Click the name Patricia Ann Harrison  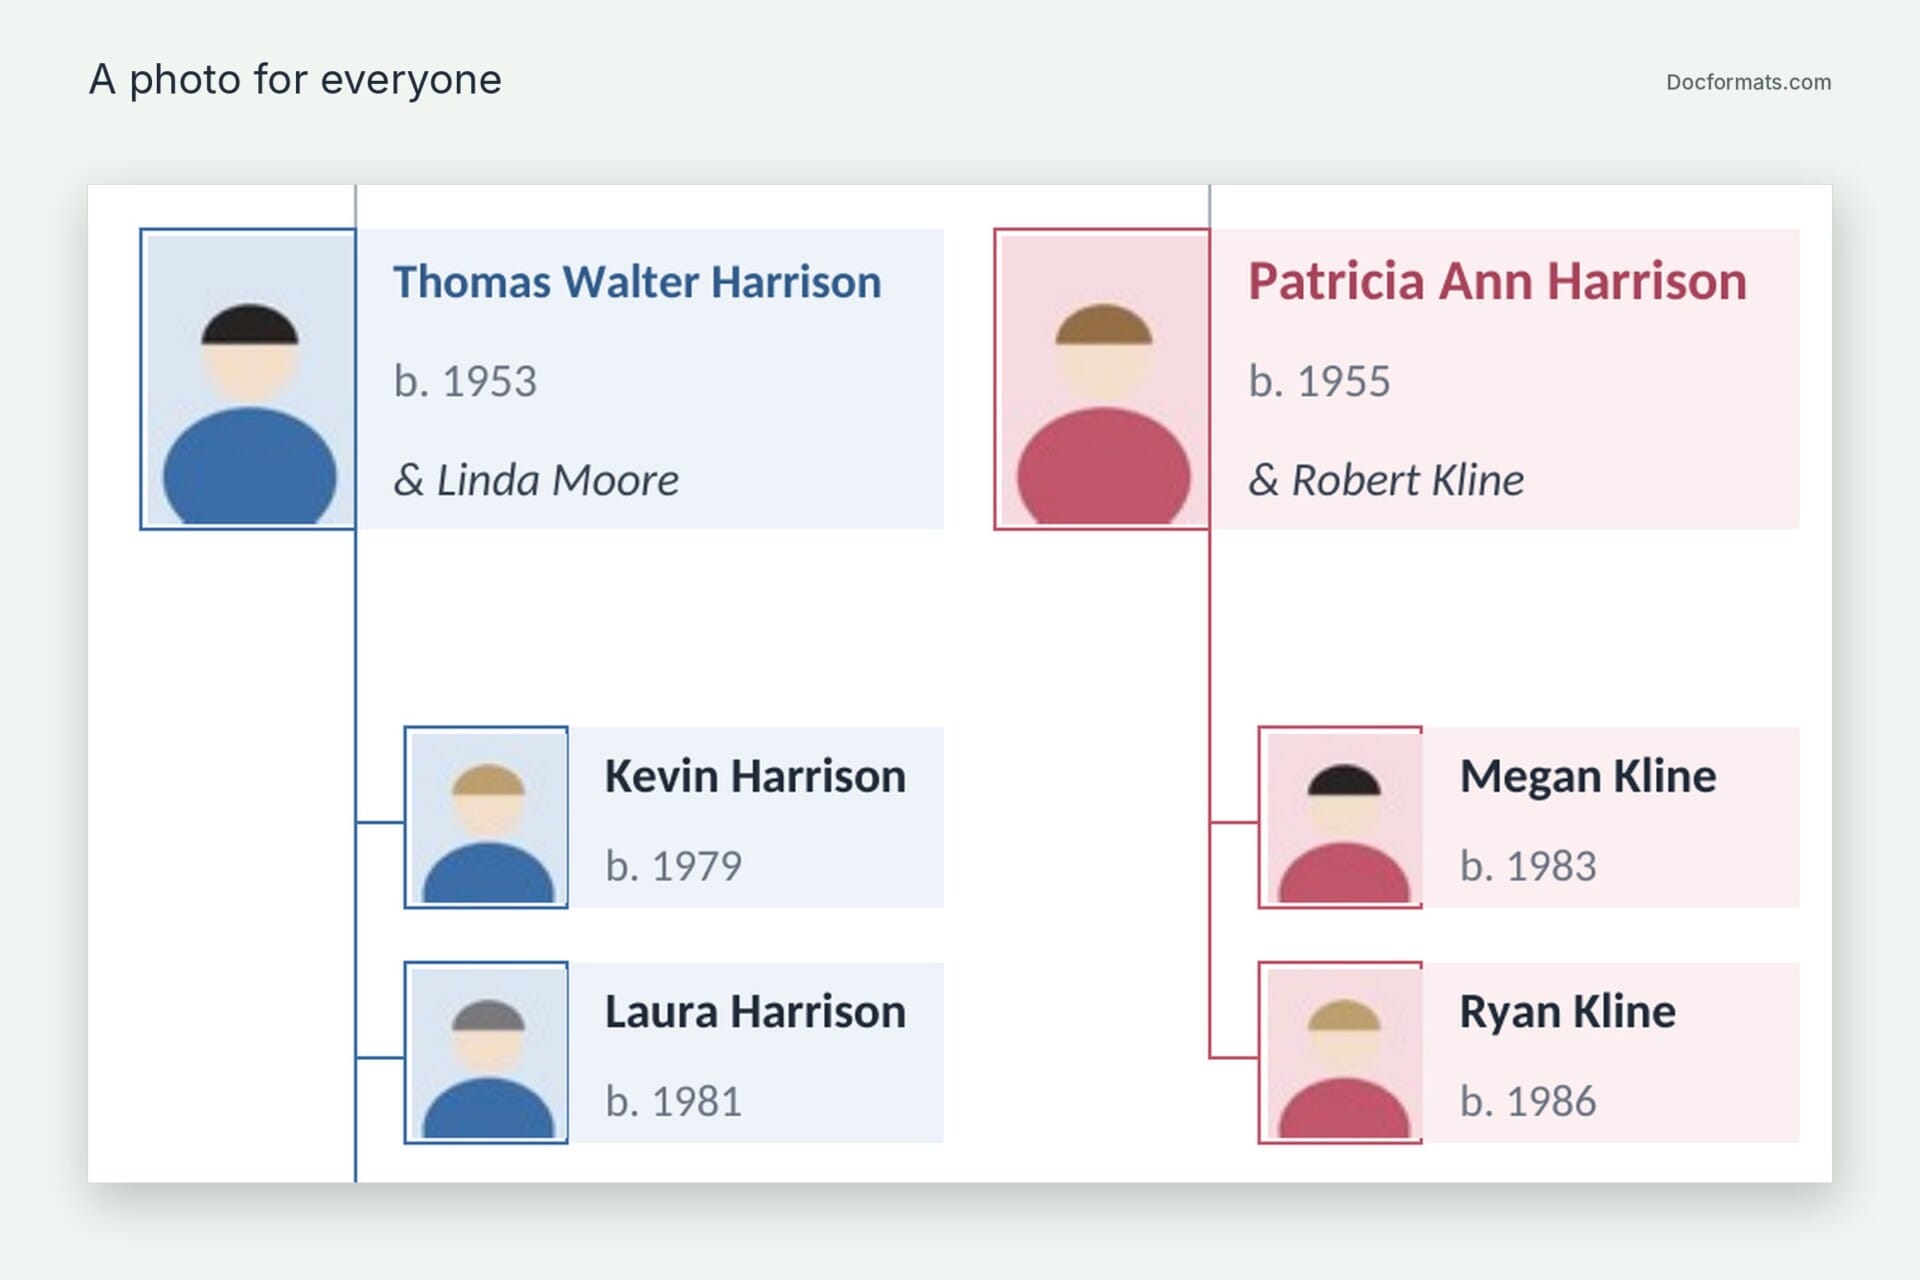(1497, 282)
